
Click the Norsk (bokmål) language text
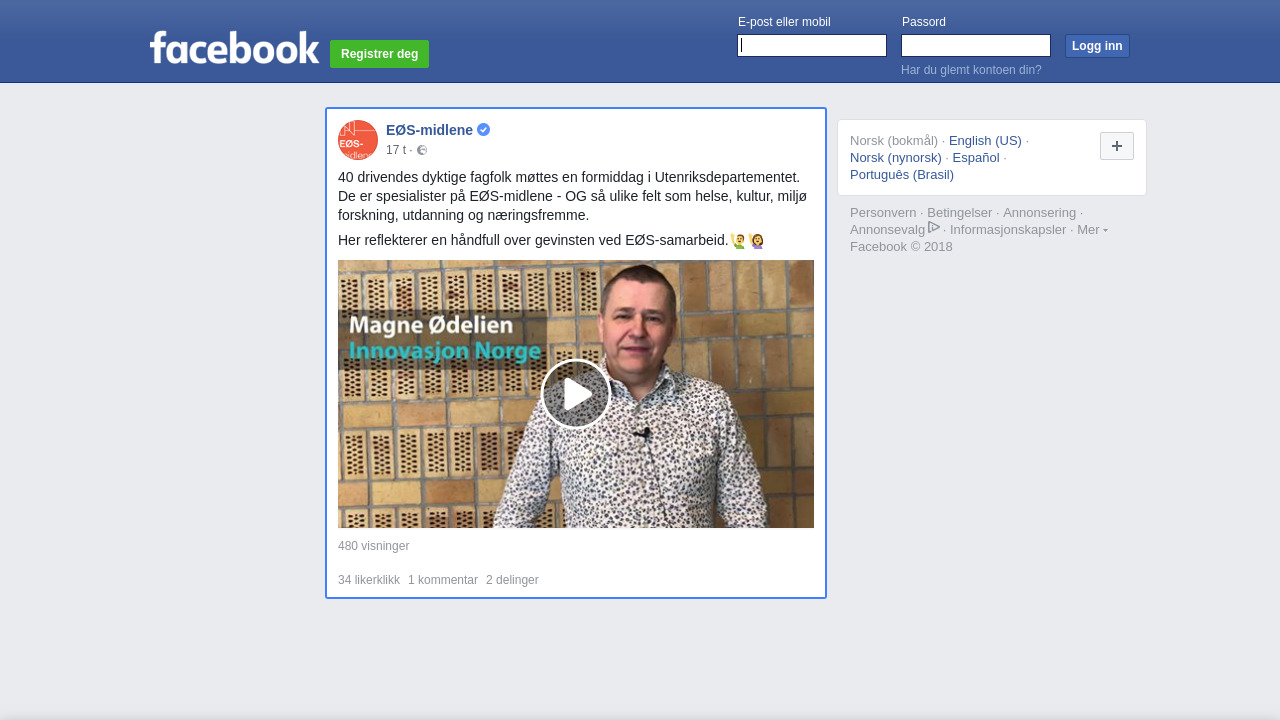[894, 140]
